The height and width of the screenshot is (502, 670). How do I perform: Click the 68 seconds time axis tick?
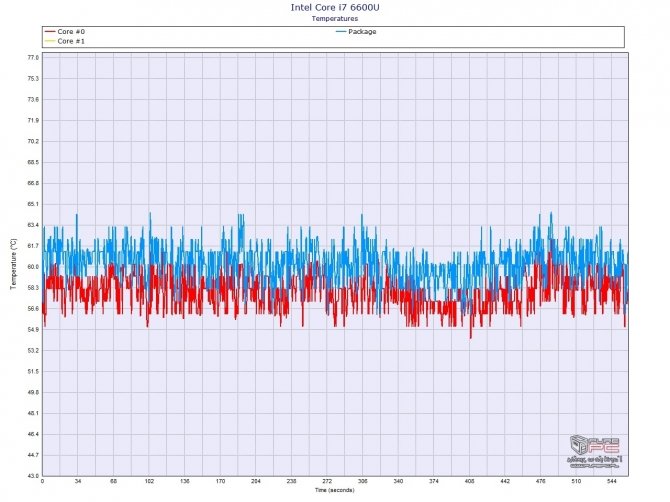point(113,481)
